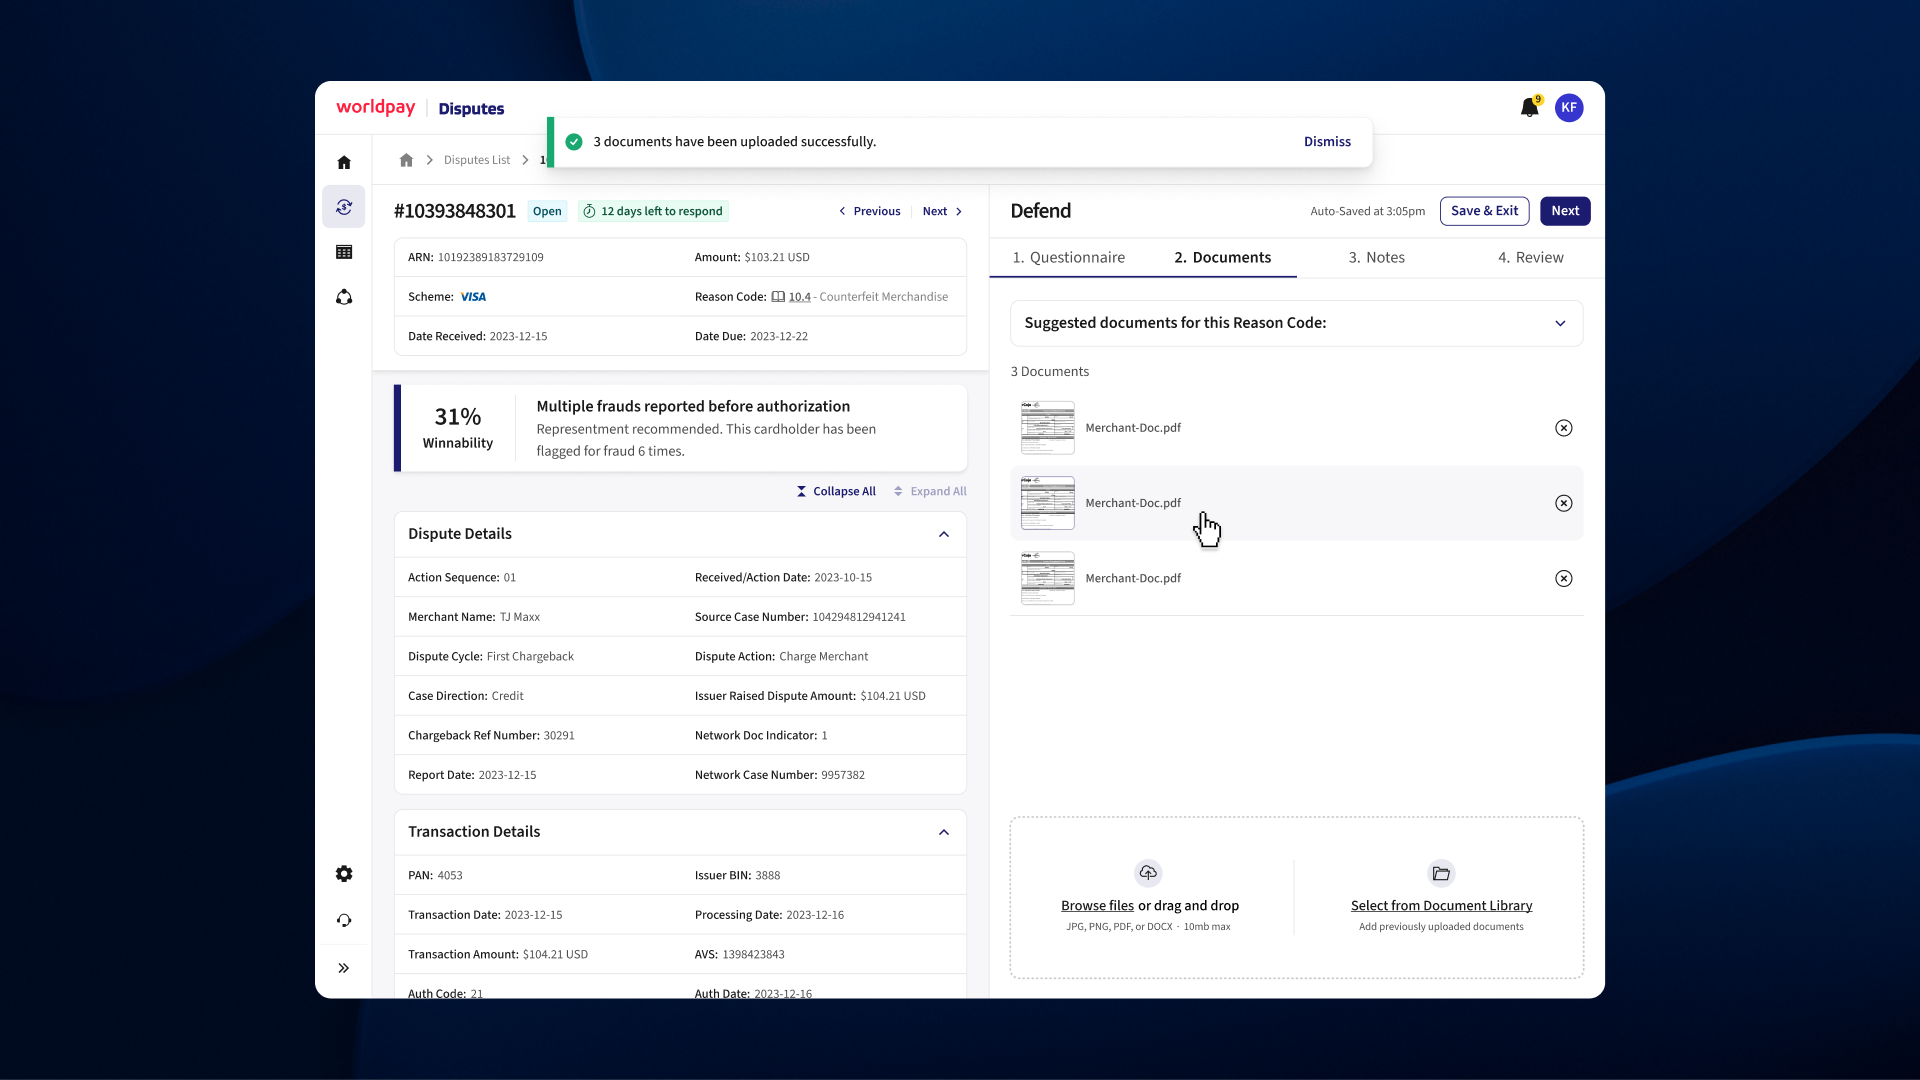
Task: Click the Issuer BIN value 3888
Action: [767, 875]
